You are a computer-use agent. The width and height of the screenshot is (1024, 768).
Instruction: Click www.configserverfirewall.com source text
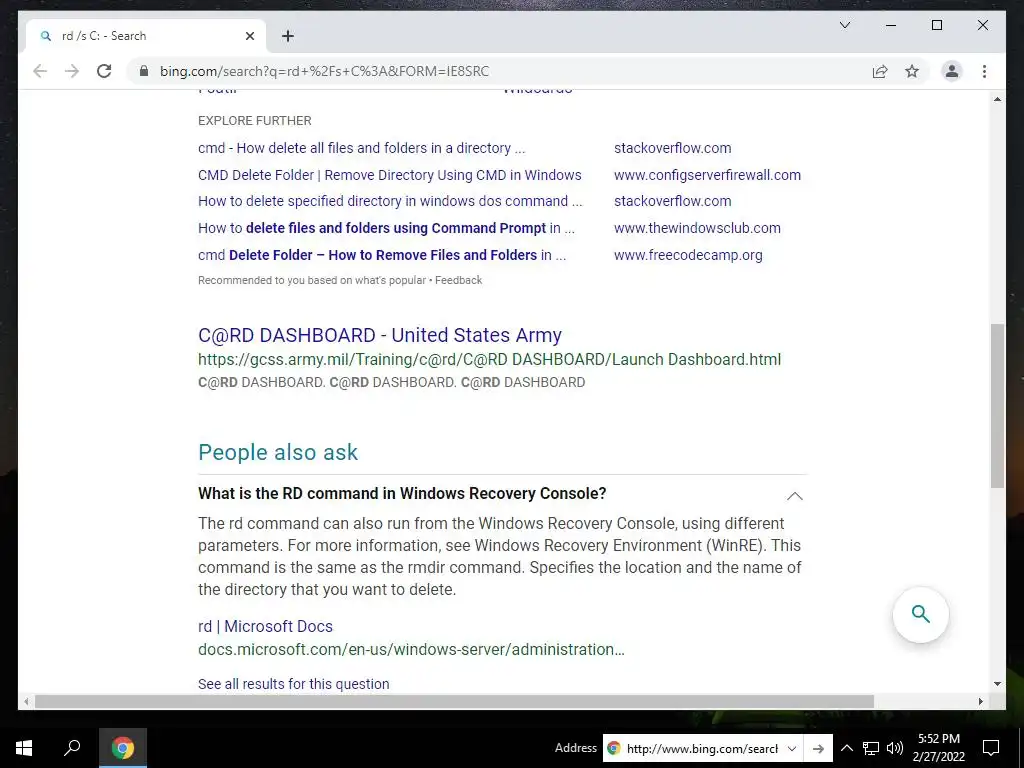707,175
